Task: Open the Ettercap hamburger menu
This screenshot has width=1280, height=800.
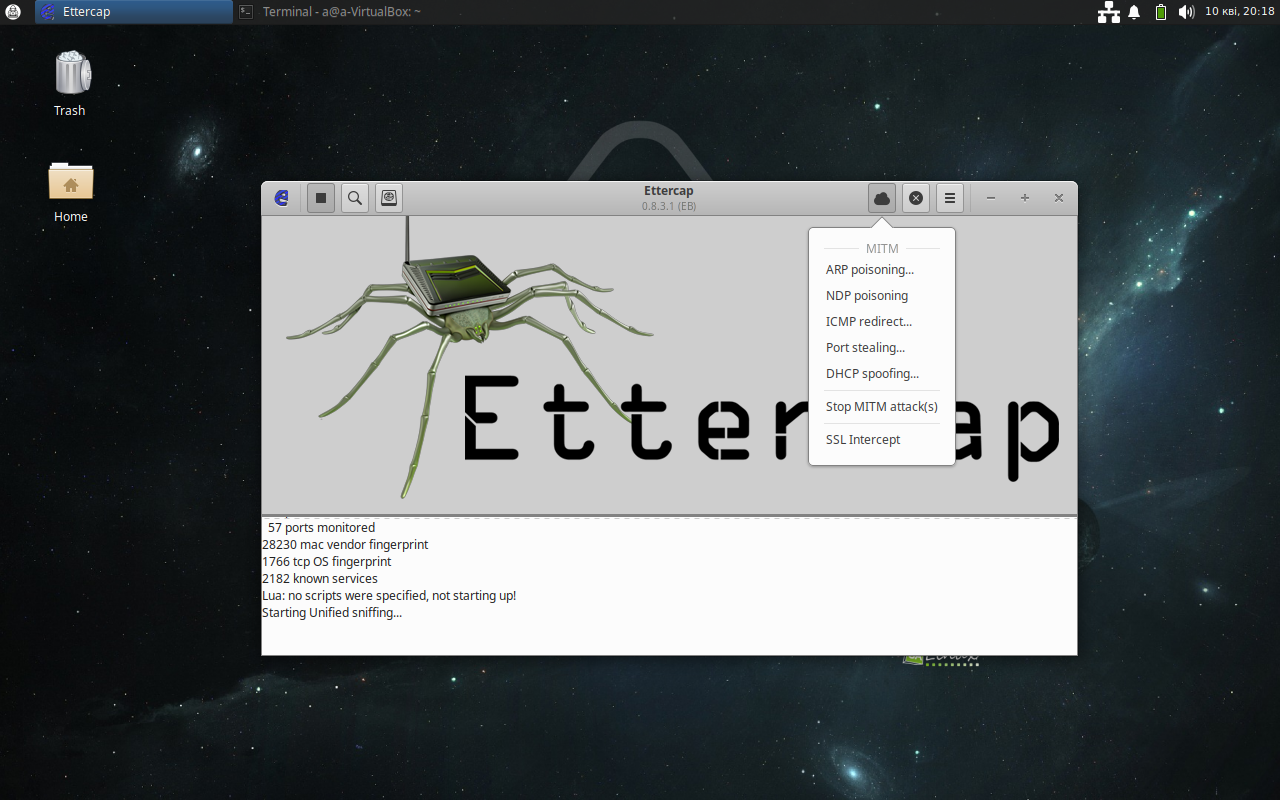Action: click(x=950, y=198)
